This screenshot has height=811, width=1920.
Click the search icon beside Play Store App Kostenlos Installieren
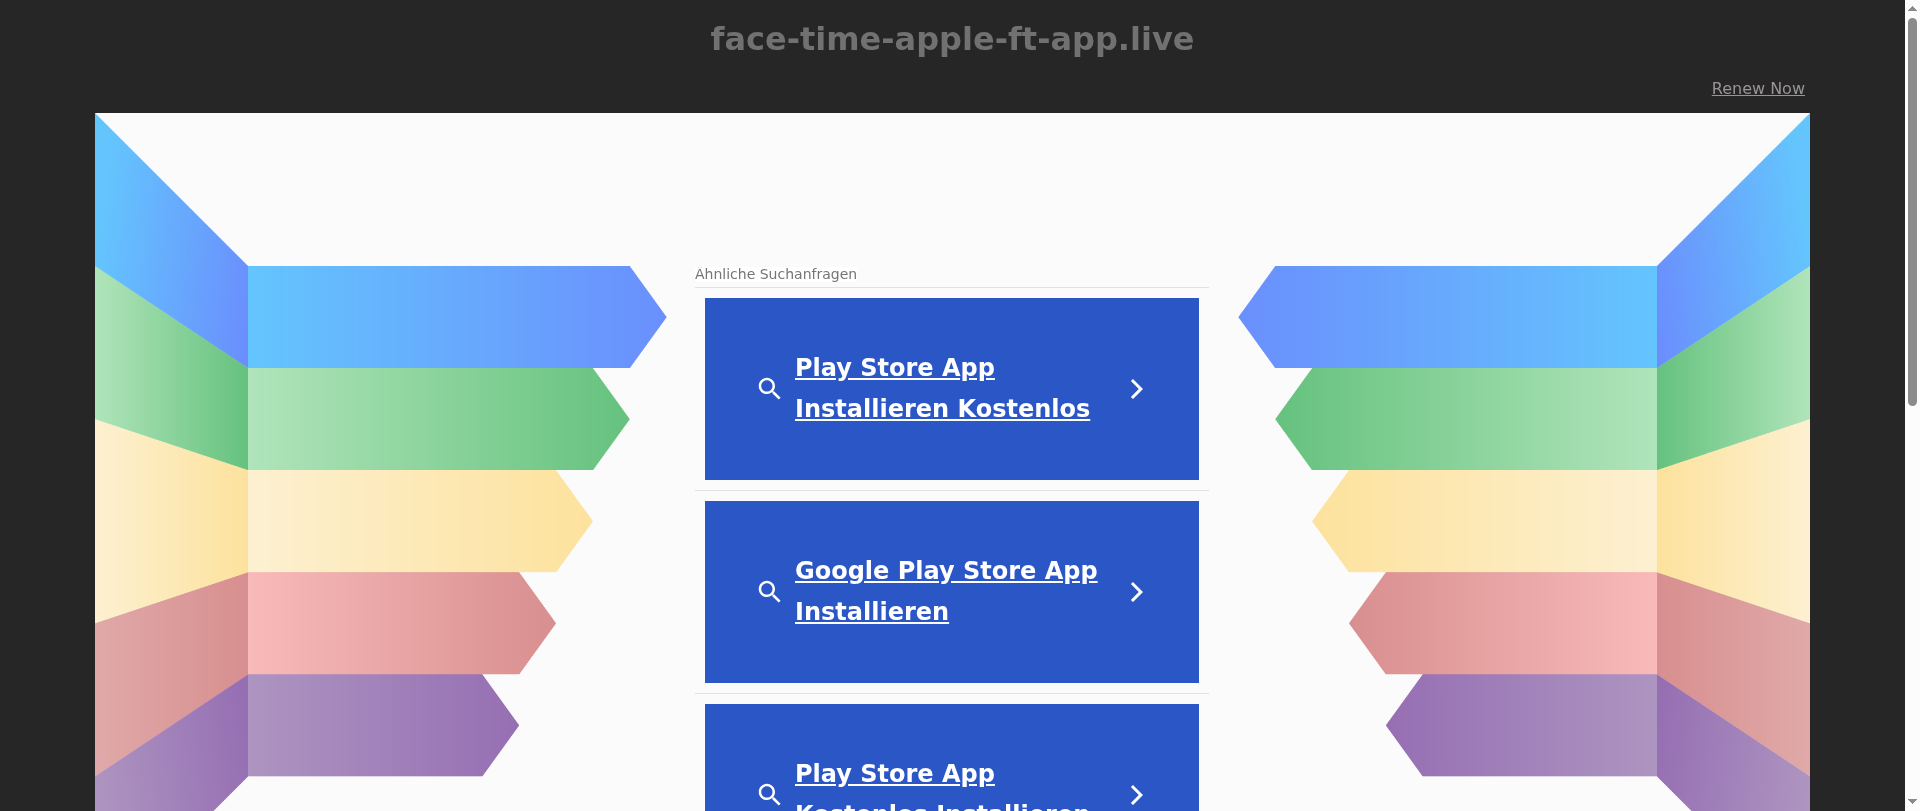click(x=769, y=794)
